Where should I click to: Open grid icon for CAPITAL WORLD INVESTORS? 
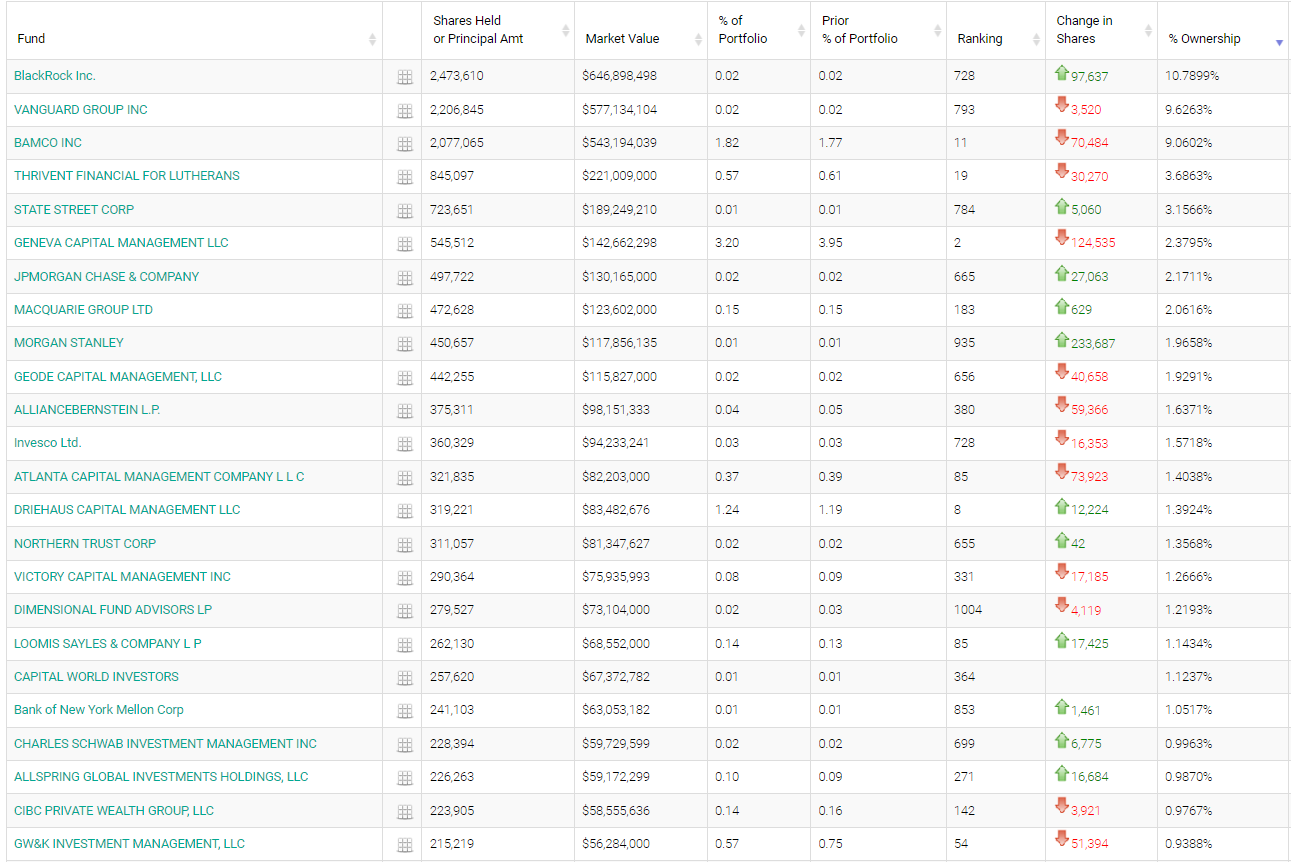(x=405, y=678)
